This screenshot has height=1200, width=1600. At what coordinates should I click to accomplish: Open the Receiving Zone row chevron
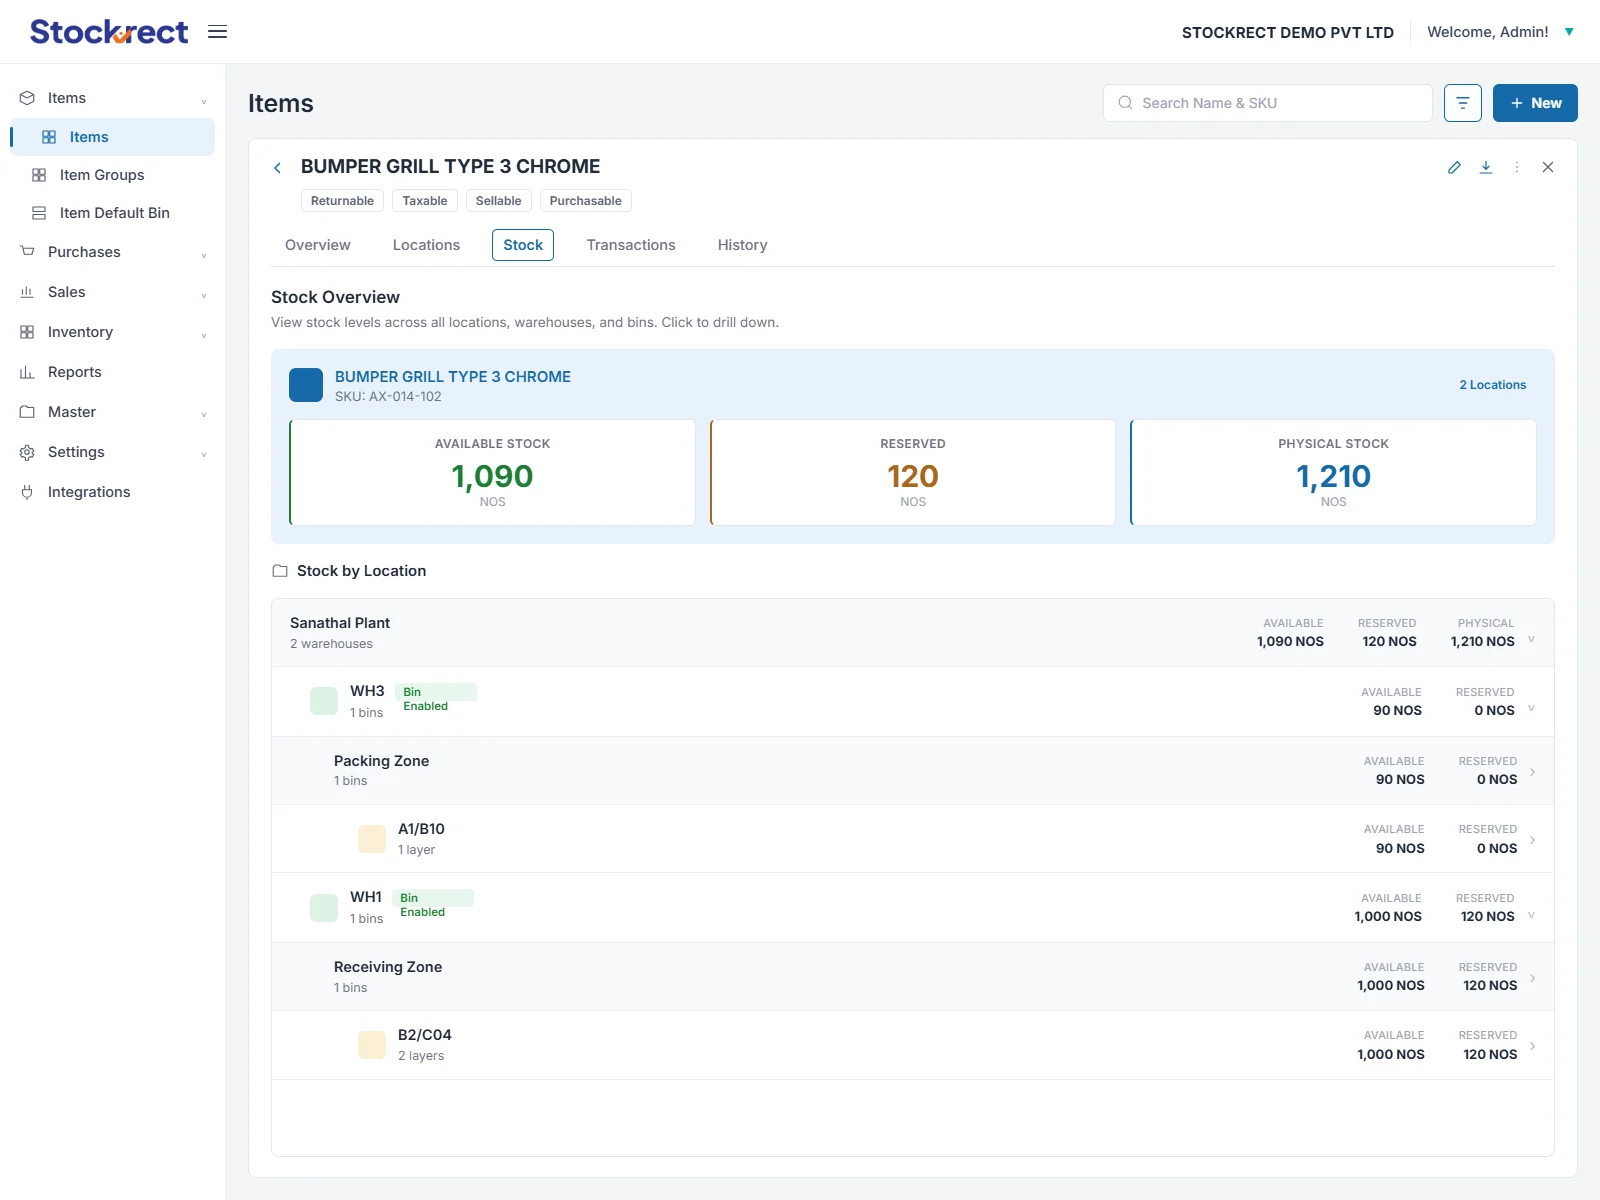tap(1533, 978)
